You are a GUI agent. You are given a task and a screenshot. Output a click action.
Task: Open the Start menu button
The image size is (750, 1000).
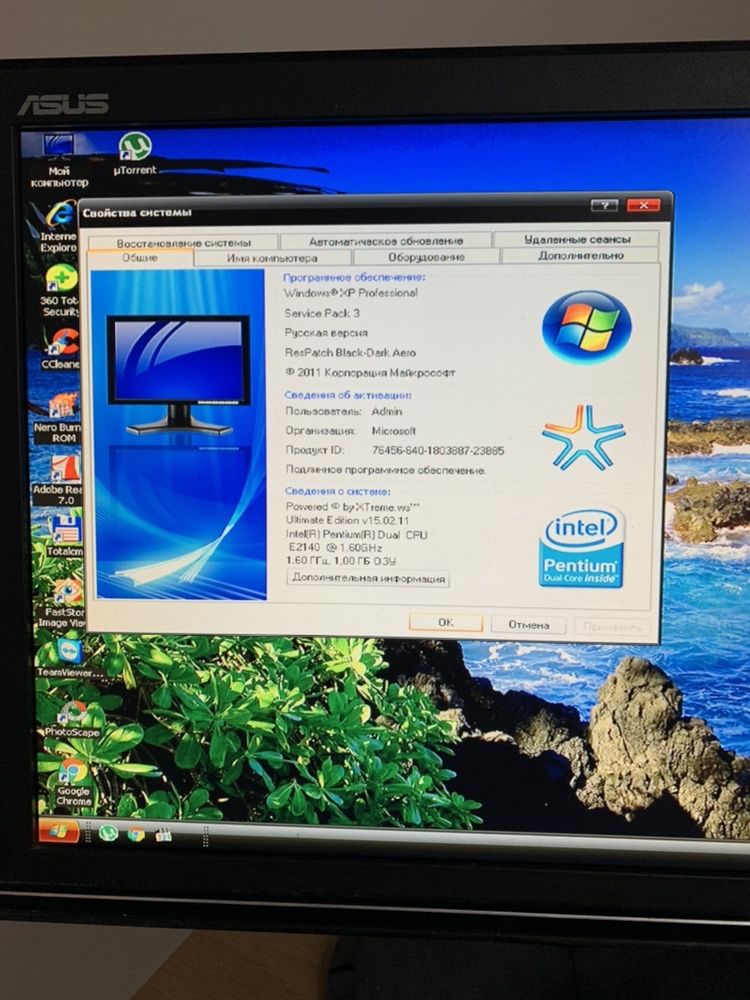tap(59, 831)
